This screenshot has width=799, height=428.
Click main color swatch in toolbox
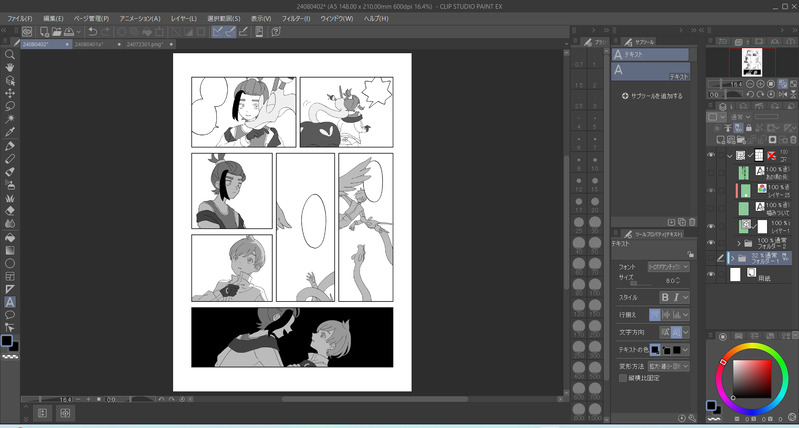pos(6,341)
